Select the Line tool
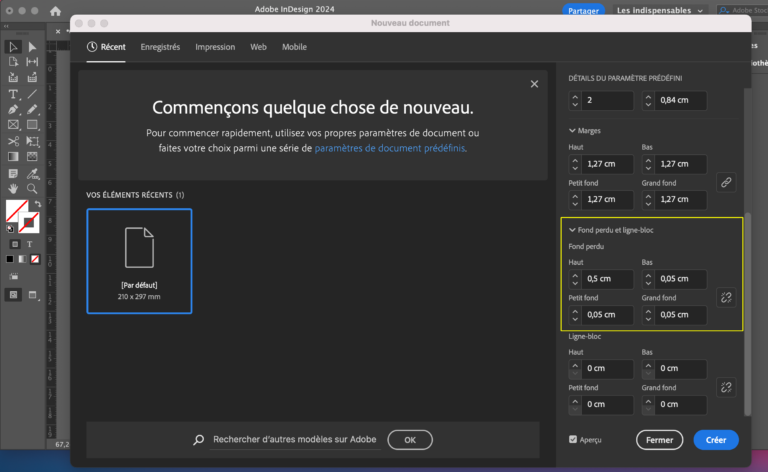 32,94
